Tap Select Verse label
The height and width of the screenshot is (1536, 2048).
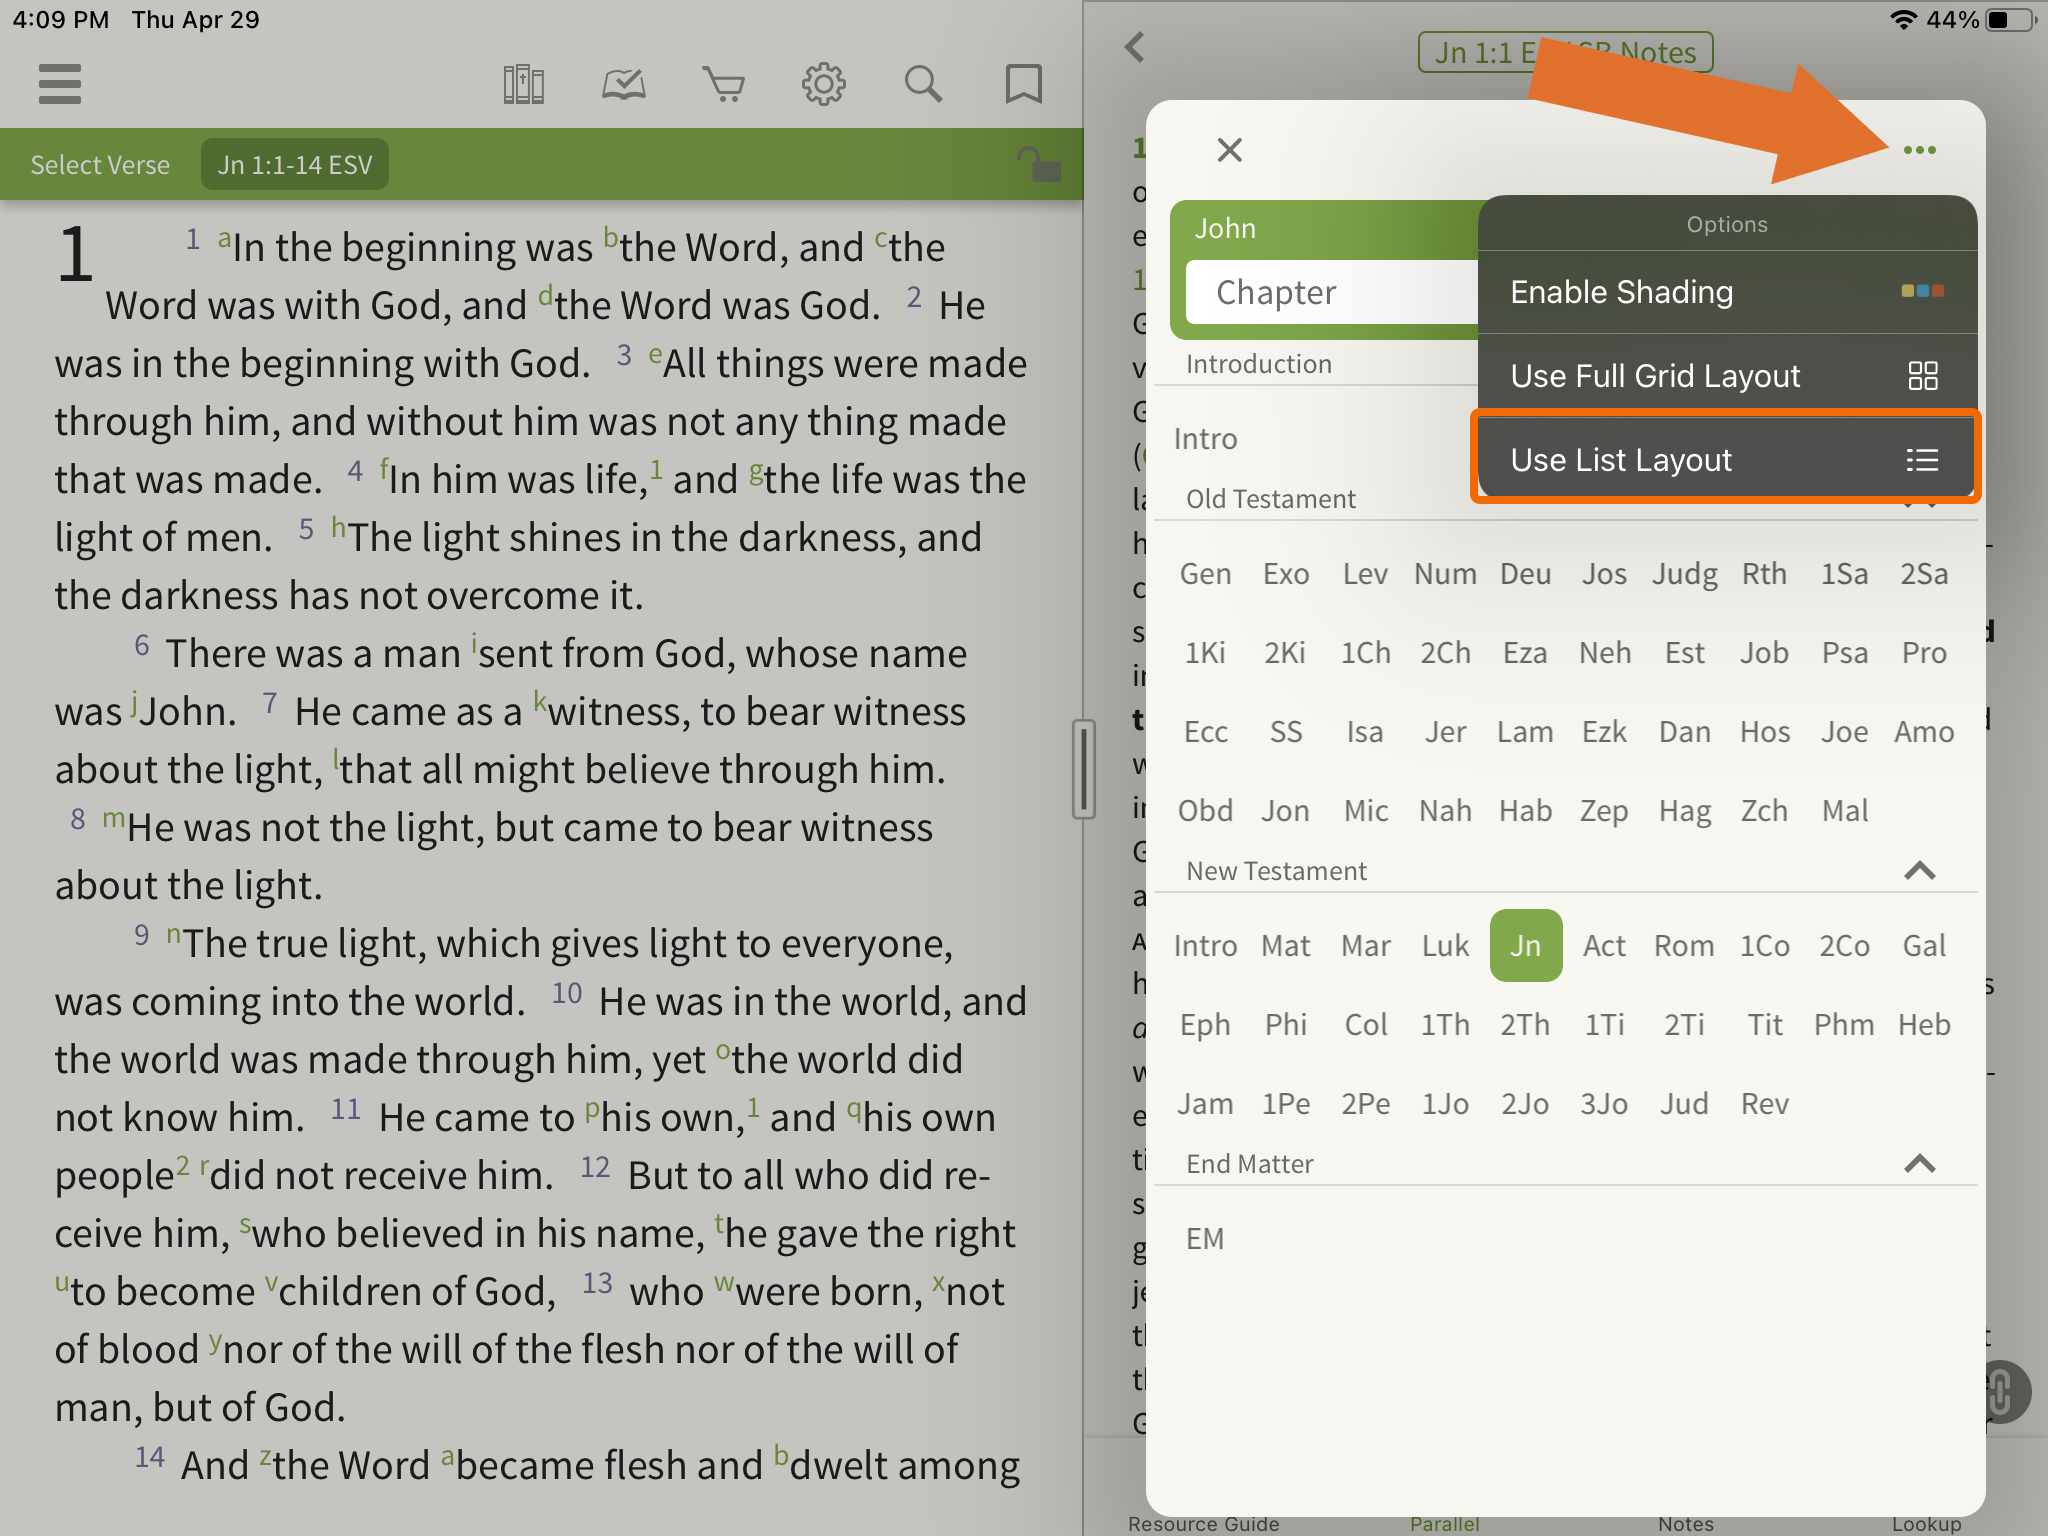[100, 165]
